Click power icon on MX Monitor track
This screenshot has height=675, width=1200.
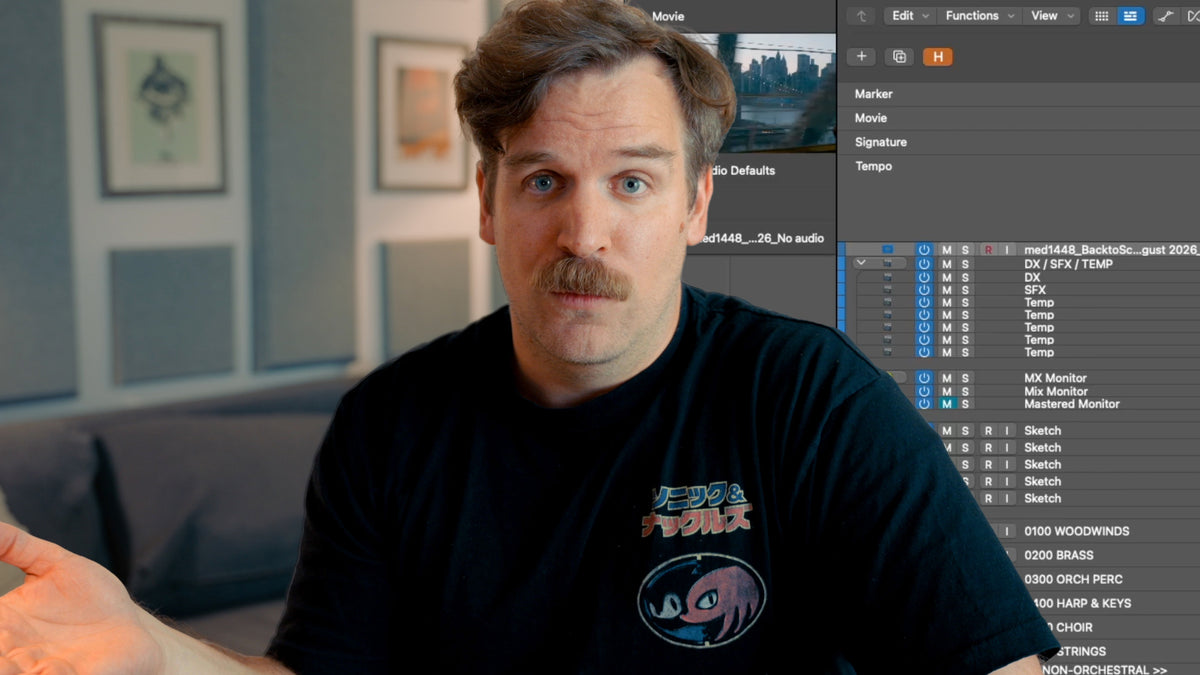[x=924, y=378]
